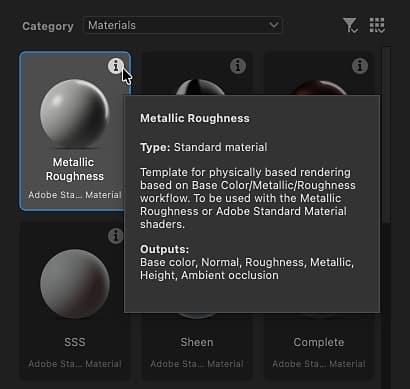Open the grid view options icon
410x389 pixels.
click(377, 25)
